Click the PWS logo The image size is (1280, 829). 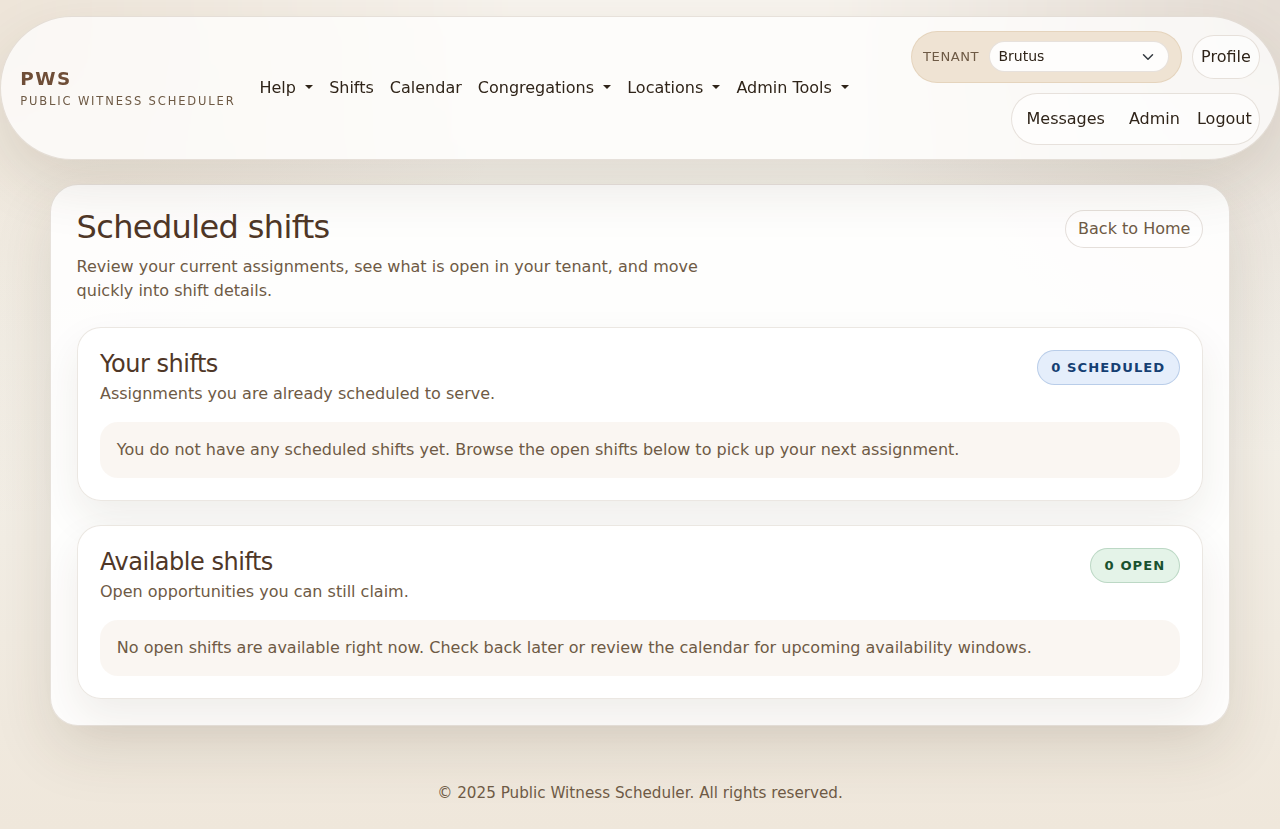[x=46, y=78]
